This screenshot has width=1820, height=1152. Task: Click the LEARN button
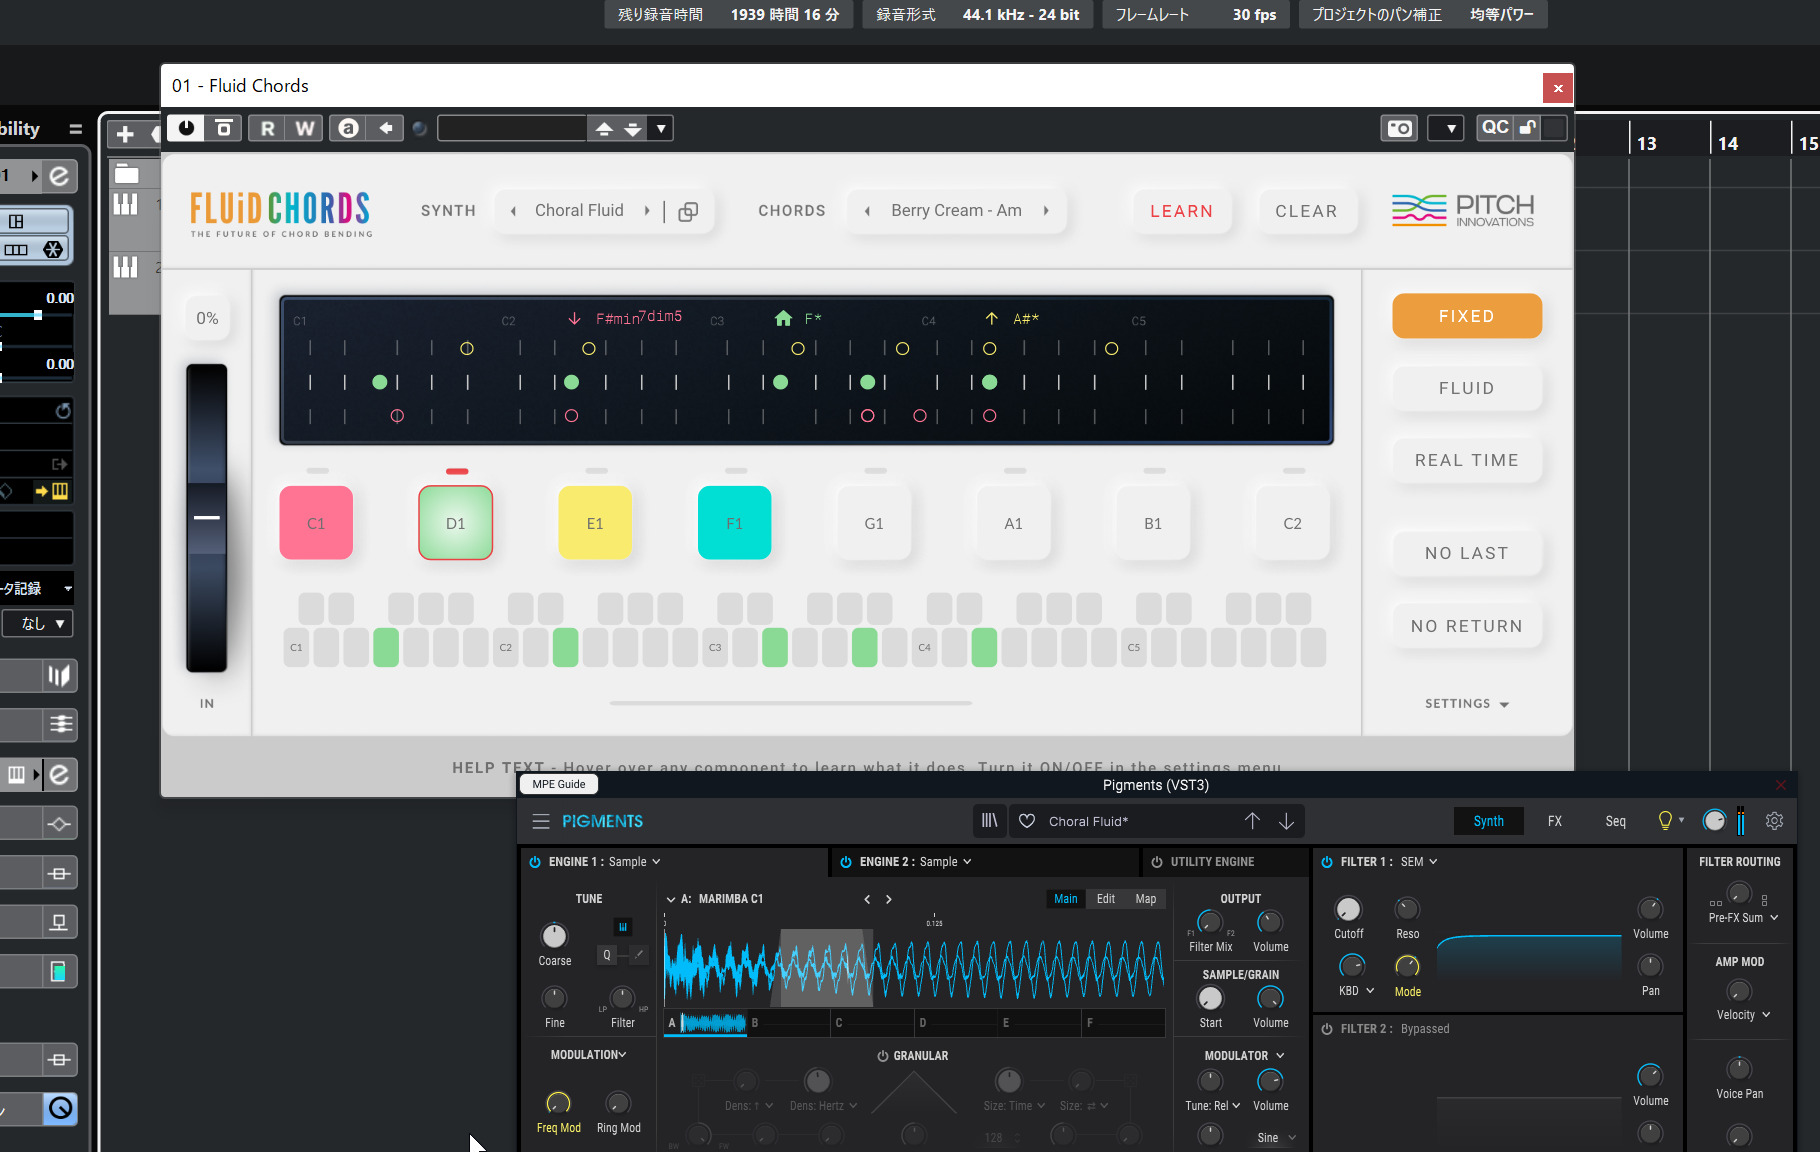click(1181, 211)
